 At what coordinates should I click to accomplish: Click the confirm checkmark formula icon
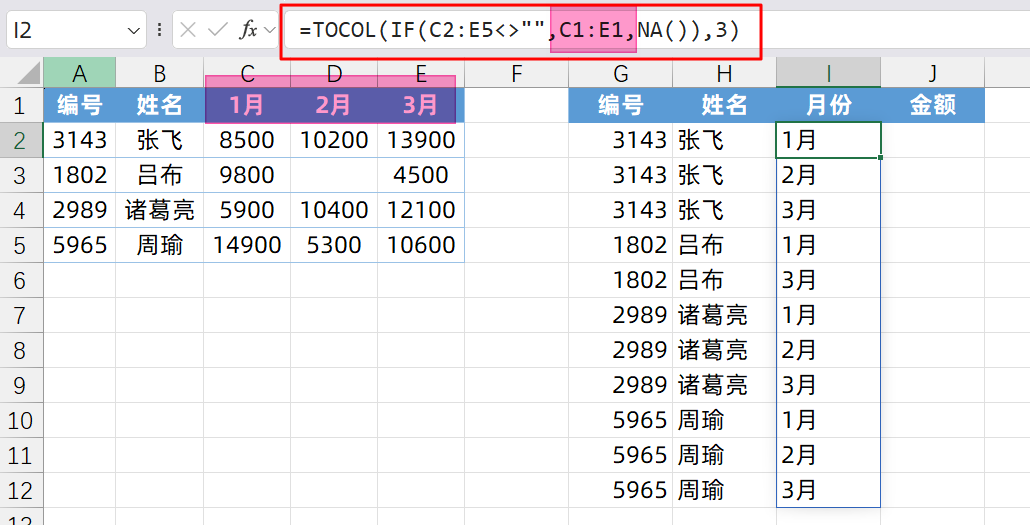coord(217,30)
